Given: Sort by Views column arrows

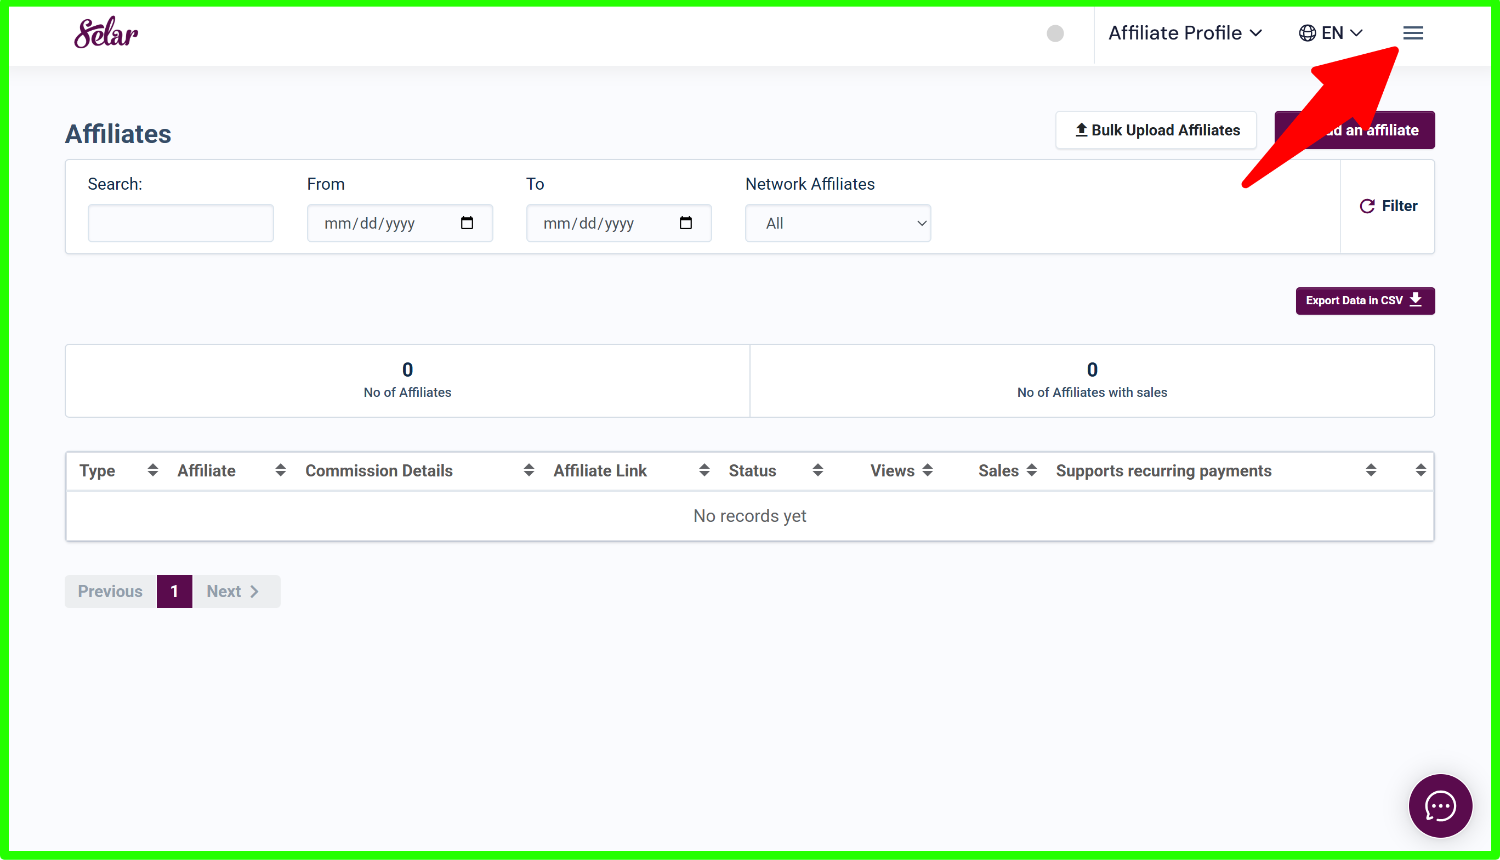Looking at the screenshot, I should (x=927, y=470).
